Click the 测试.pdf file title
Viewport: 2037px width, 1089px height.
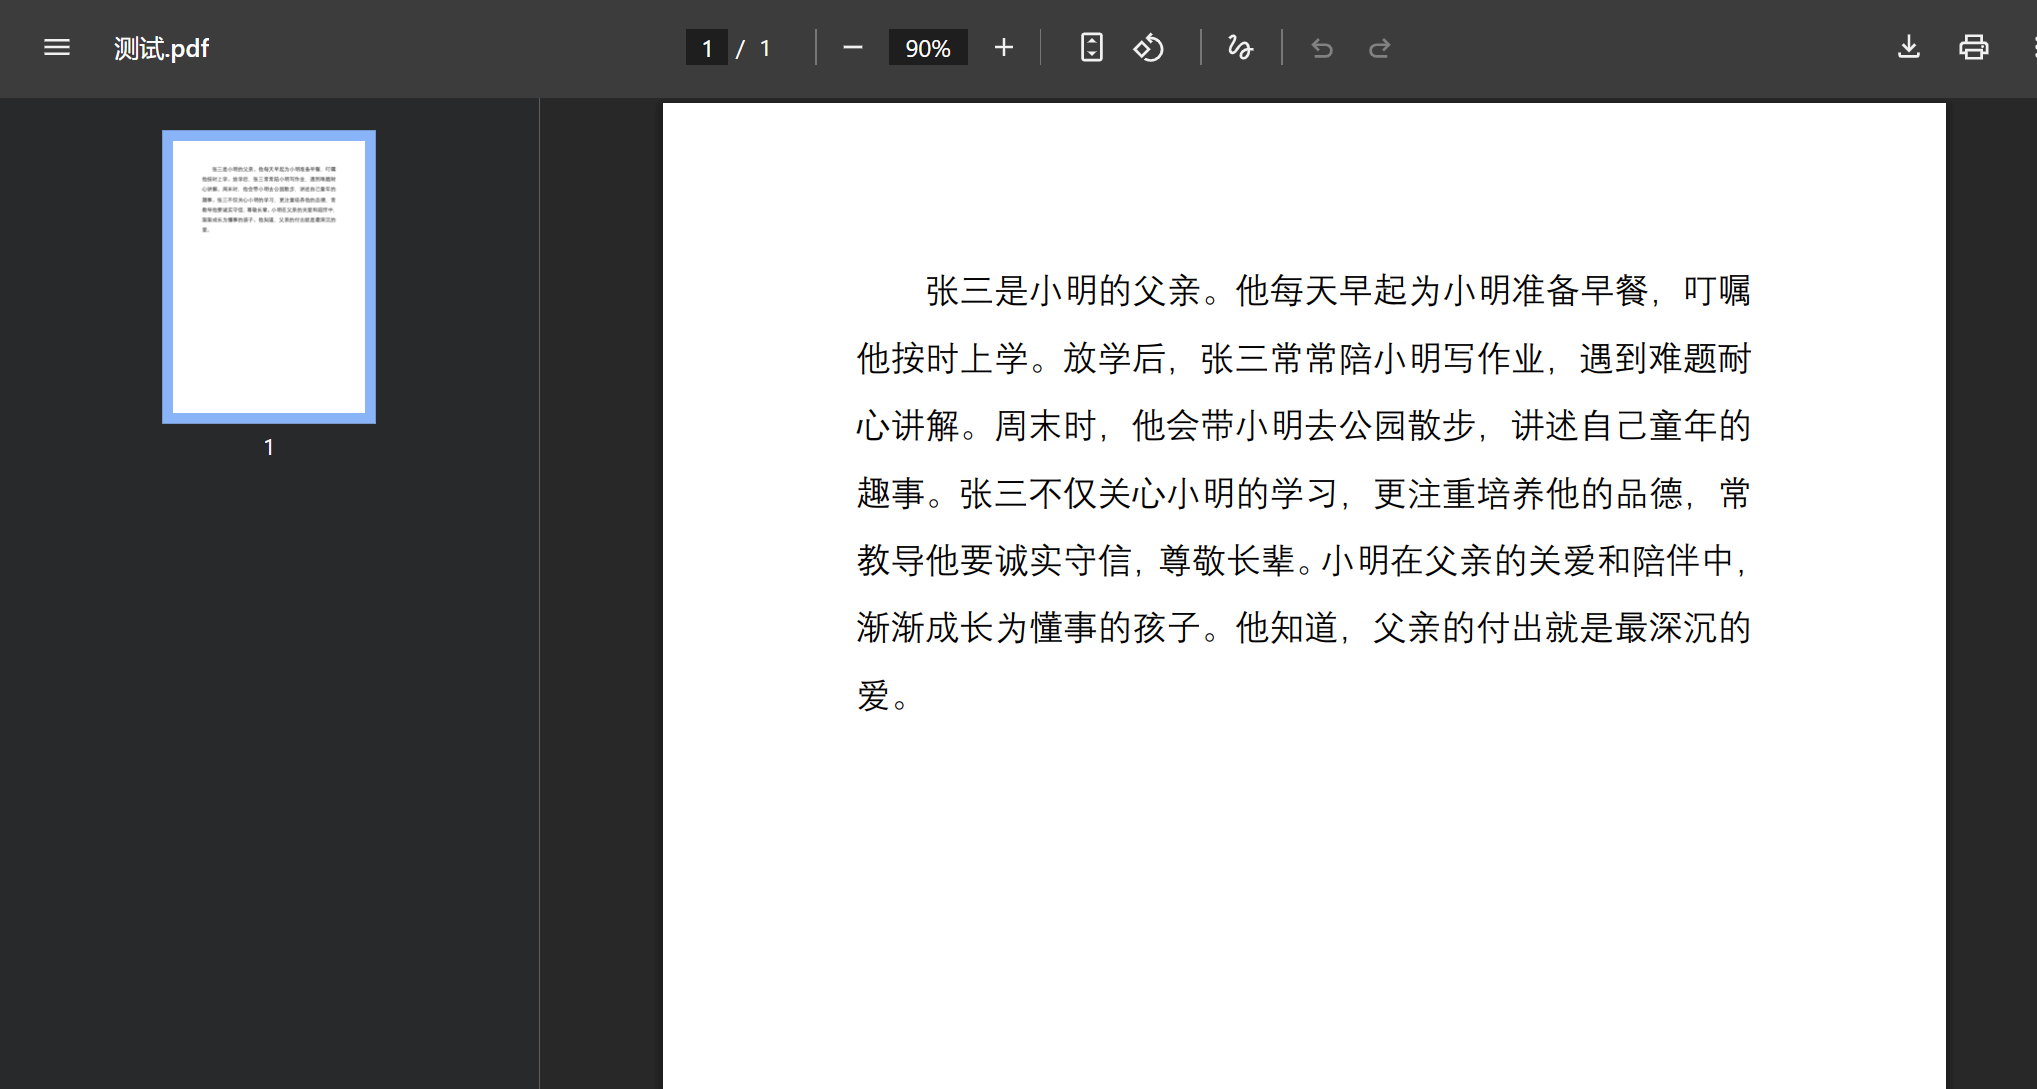coord(161,48)
